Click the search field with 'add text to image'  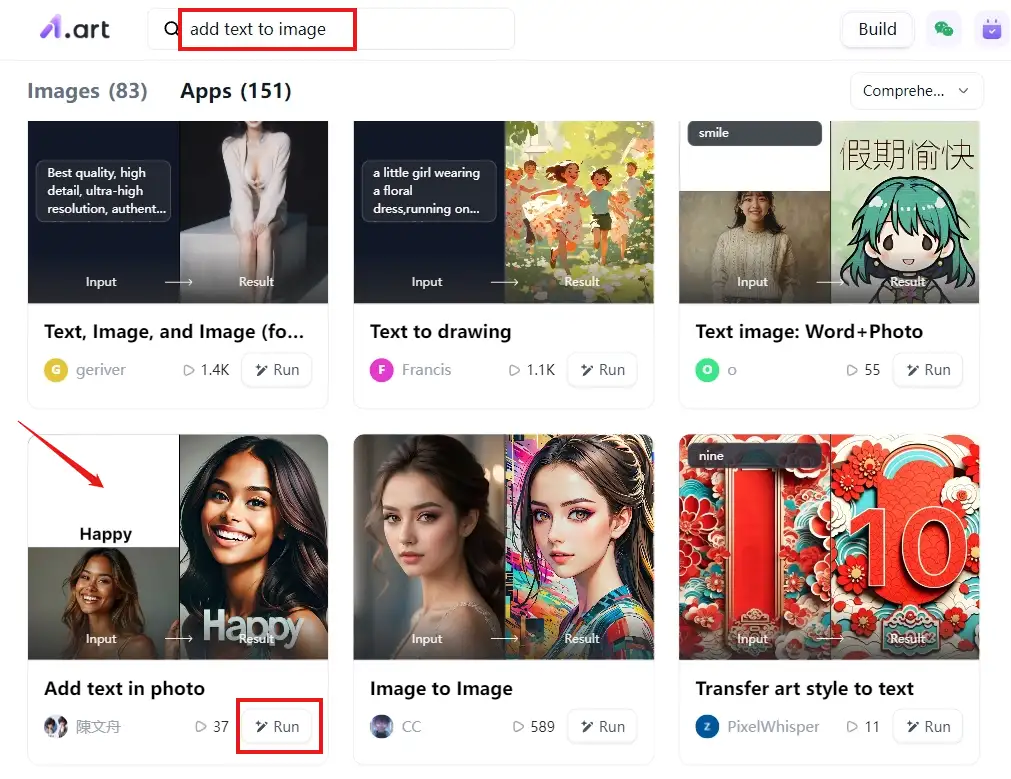click(340, 29)
